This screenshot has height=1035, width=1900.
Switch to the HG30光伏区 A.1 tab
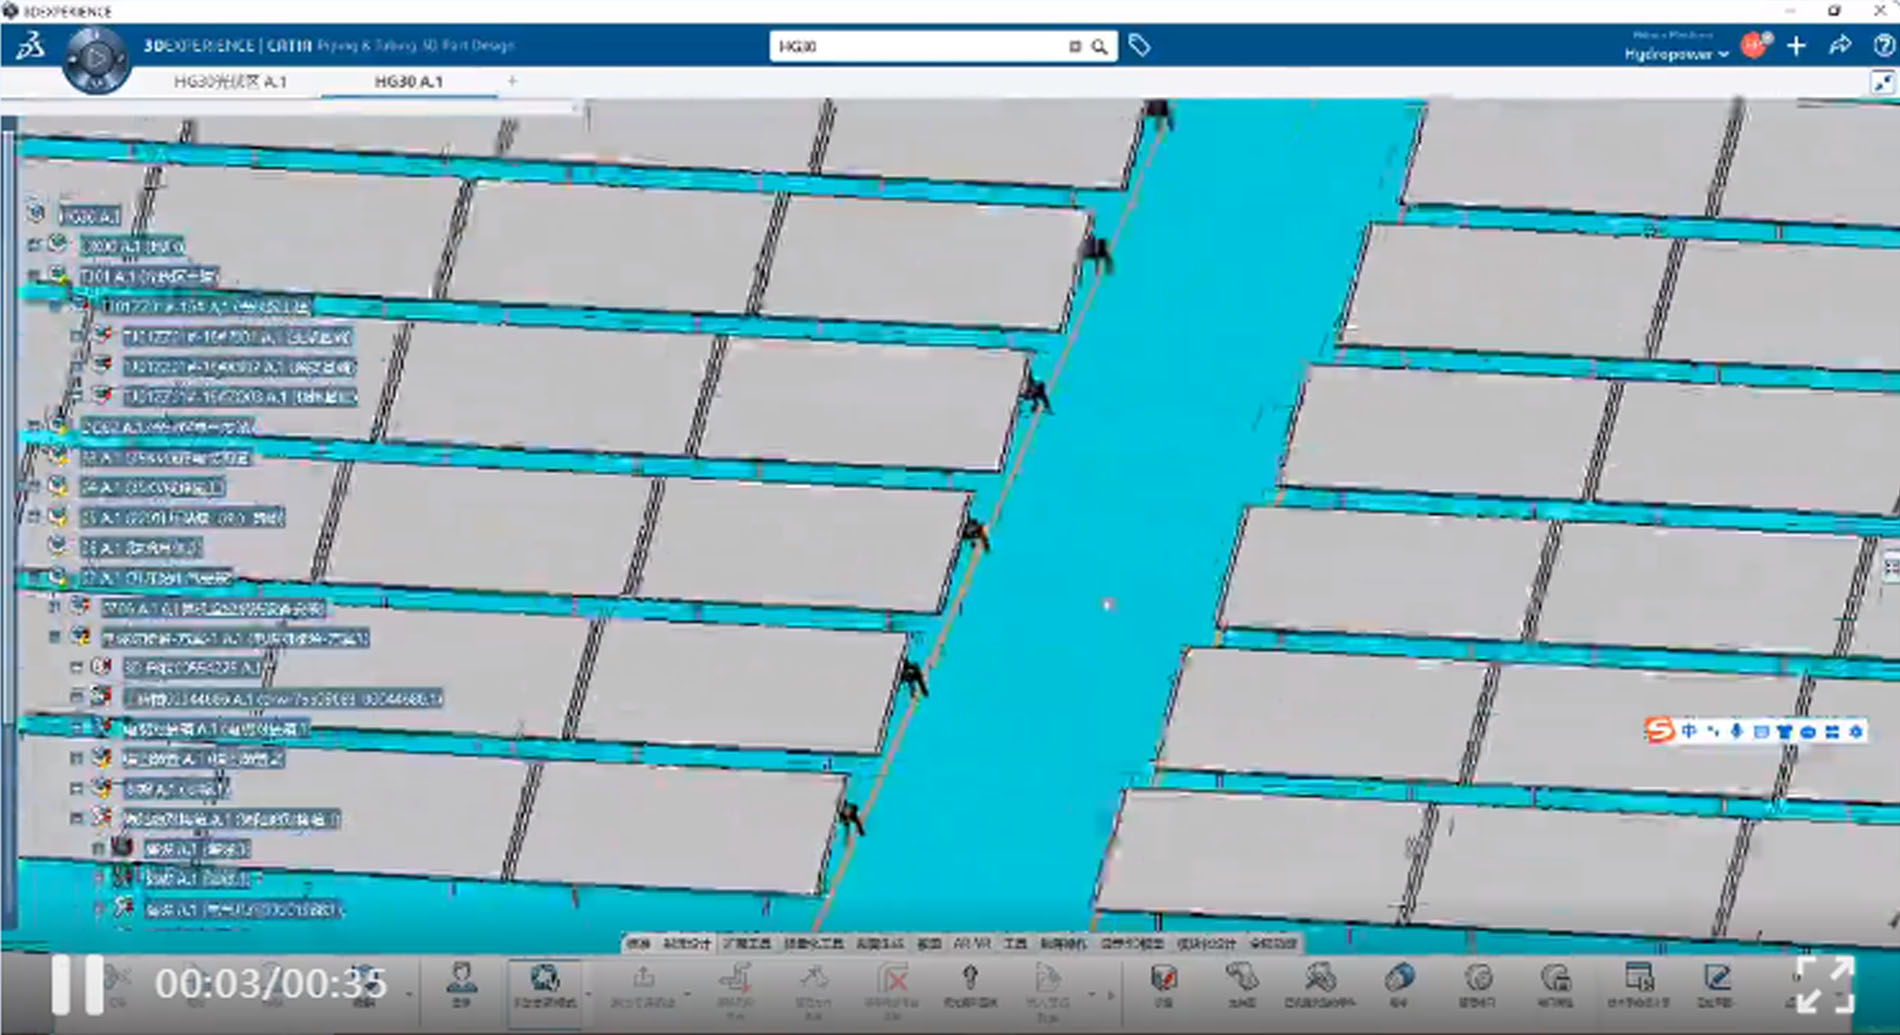[x=230, y=82]
